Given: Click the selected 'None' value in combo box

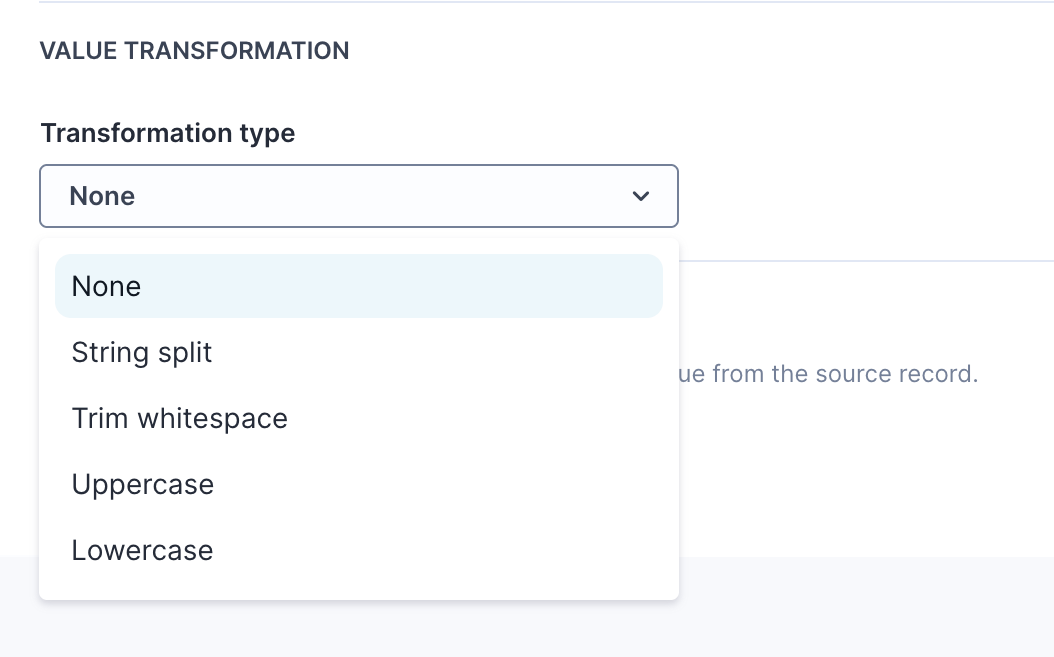Looking at the screenshot, I should (x=102, y=196).
